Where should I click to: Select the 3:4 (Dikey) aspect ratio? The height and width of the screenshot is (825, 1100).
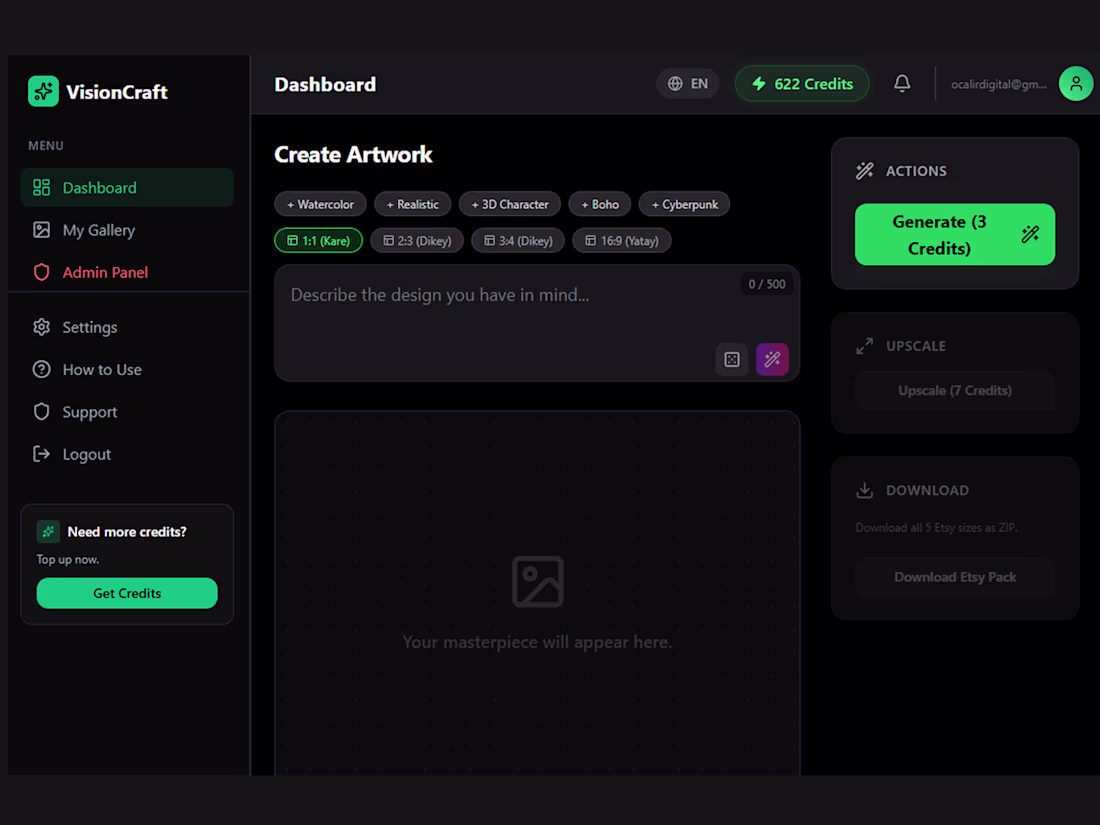coord(518,241)
